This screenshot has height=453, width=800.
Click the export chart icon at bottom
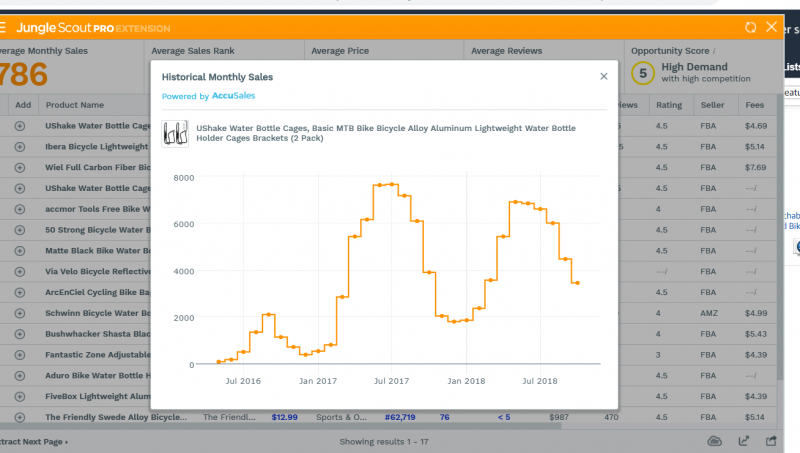[744, 441]
